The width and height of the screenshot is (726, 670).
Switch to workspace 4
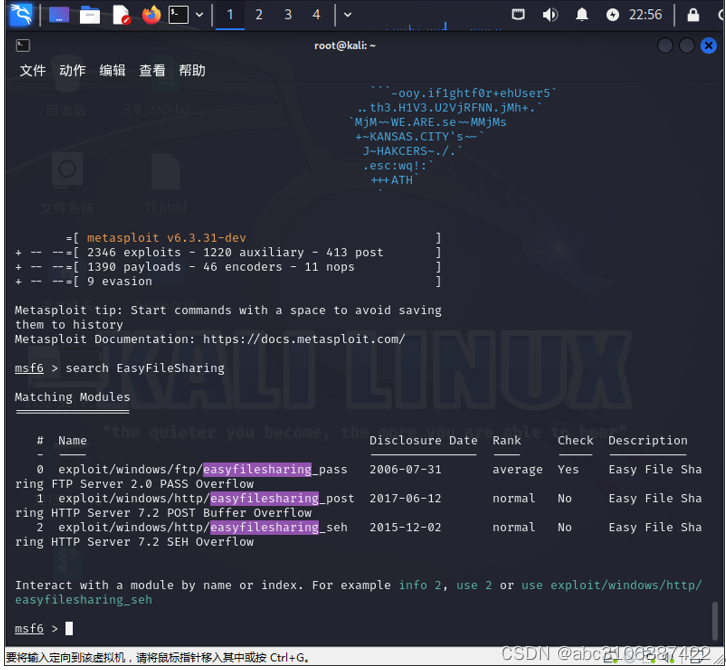[x=316, y=15]
